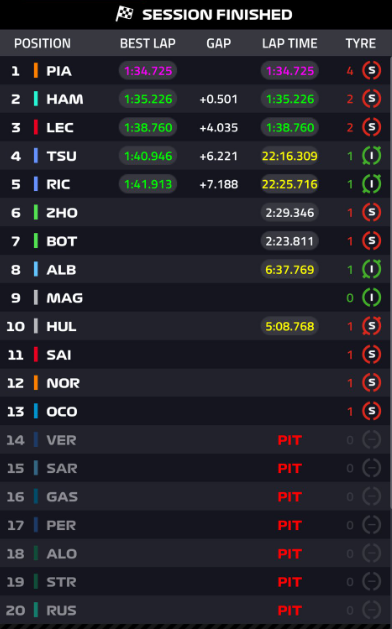Image resolution: width=392 pixels, height=629 pixels.
Task: Select the BEST LAP column header
Action: [148, 43]
